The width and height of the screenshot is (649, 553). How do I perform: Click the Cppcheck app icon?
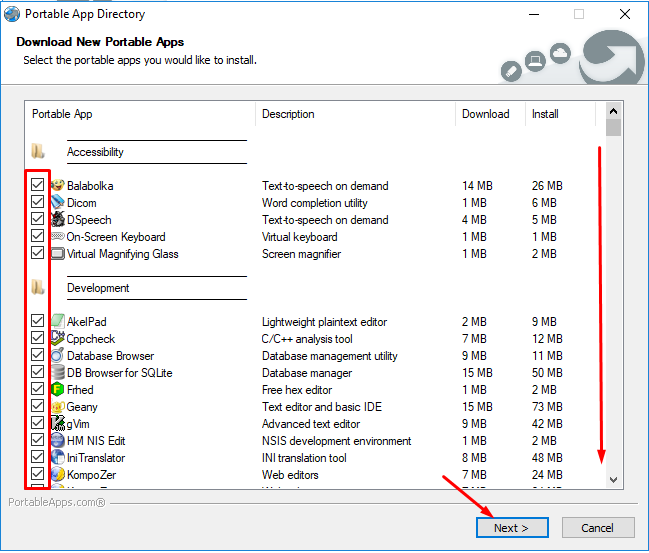point(58,338)
